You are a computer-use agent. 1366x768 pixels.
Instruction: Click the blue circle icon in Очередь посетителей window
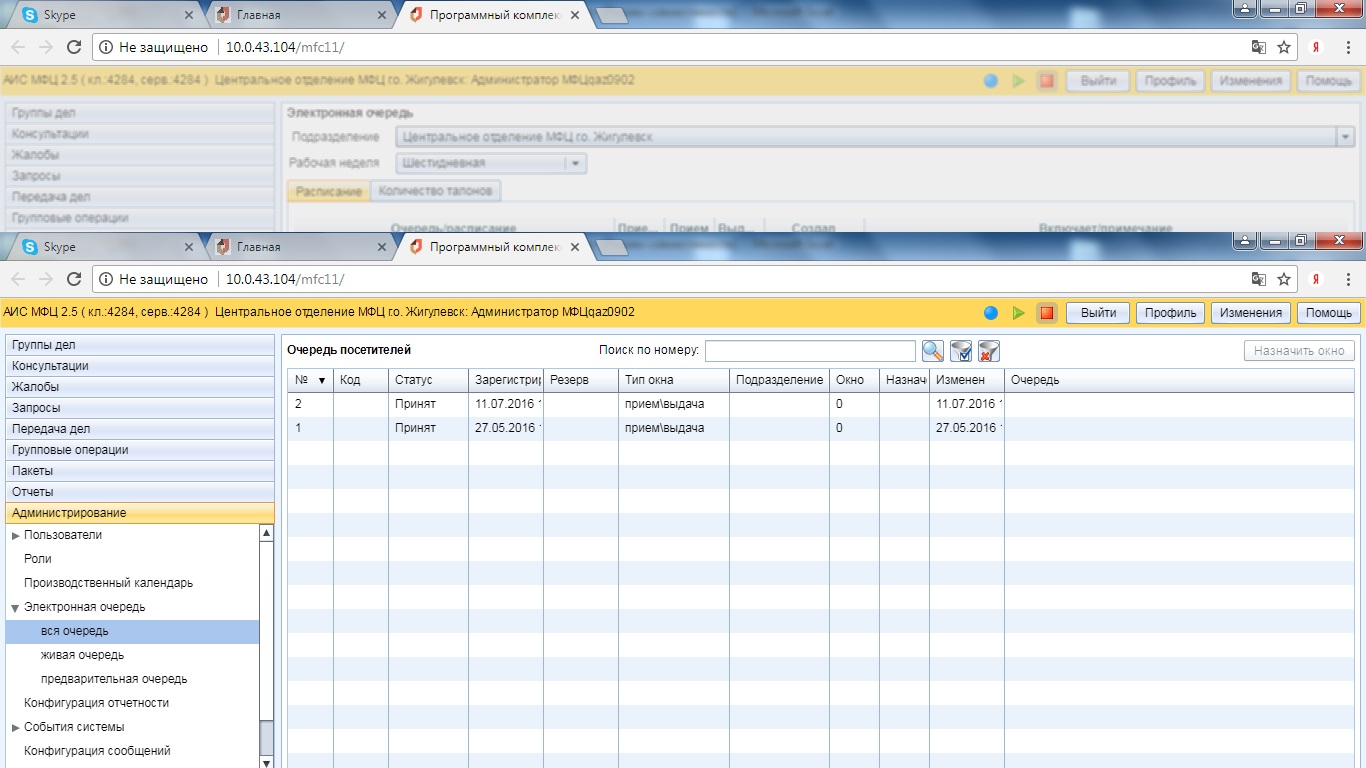click(991, 313)
